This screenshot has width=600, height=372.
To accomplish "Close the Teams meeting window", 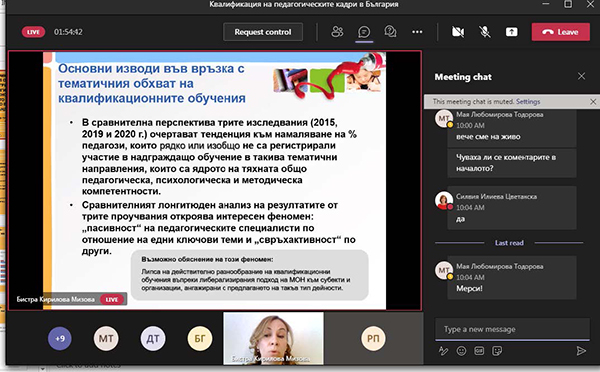I will click(x=590, y=4).
